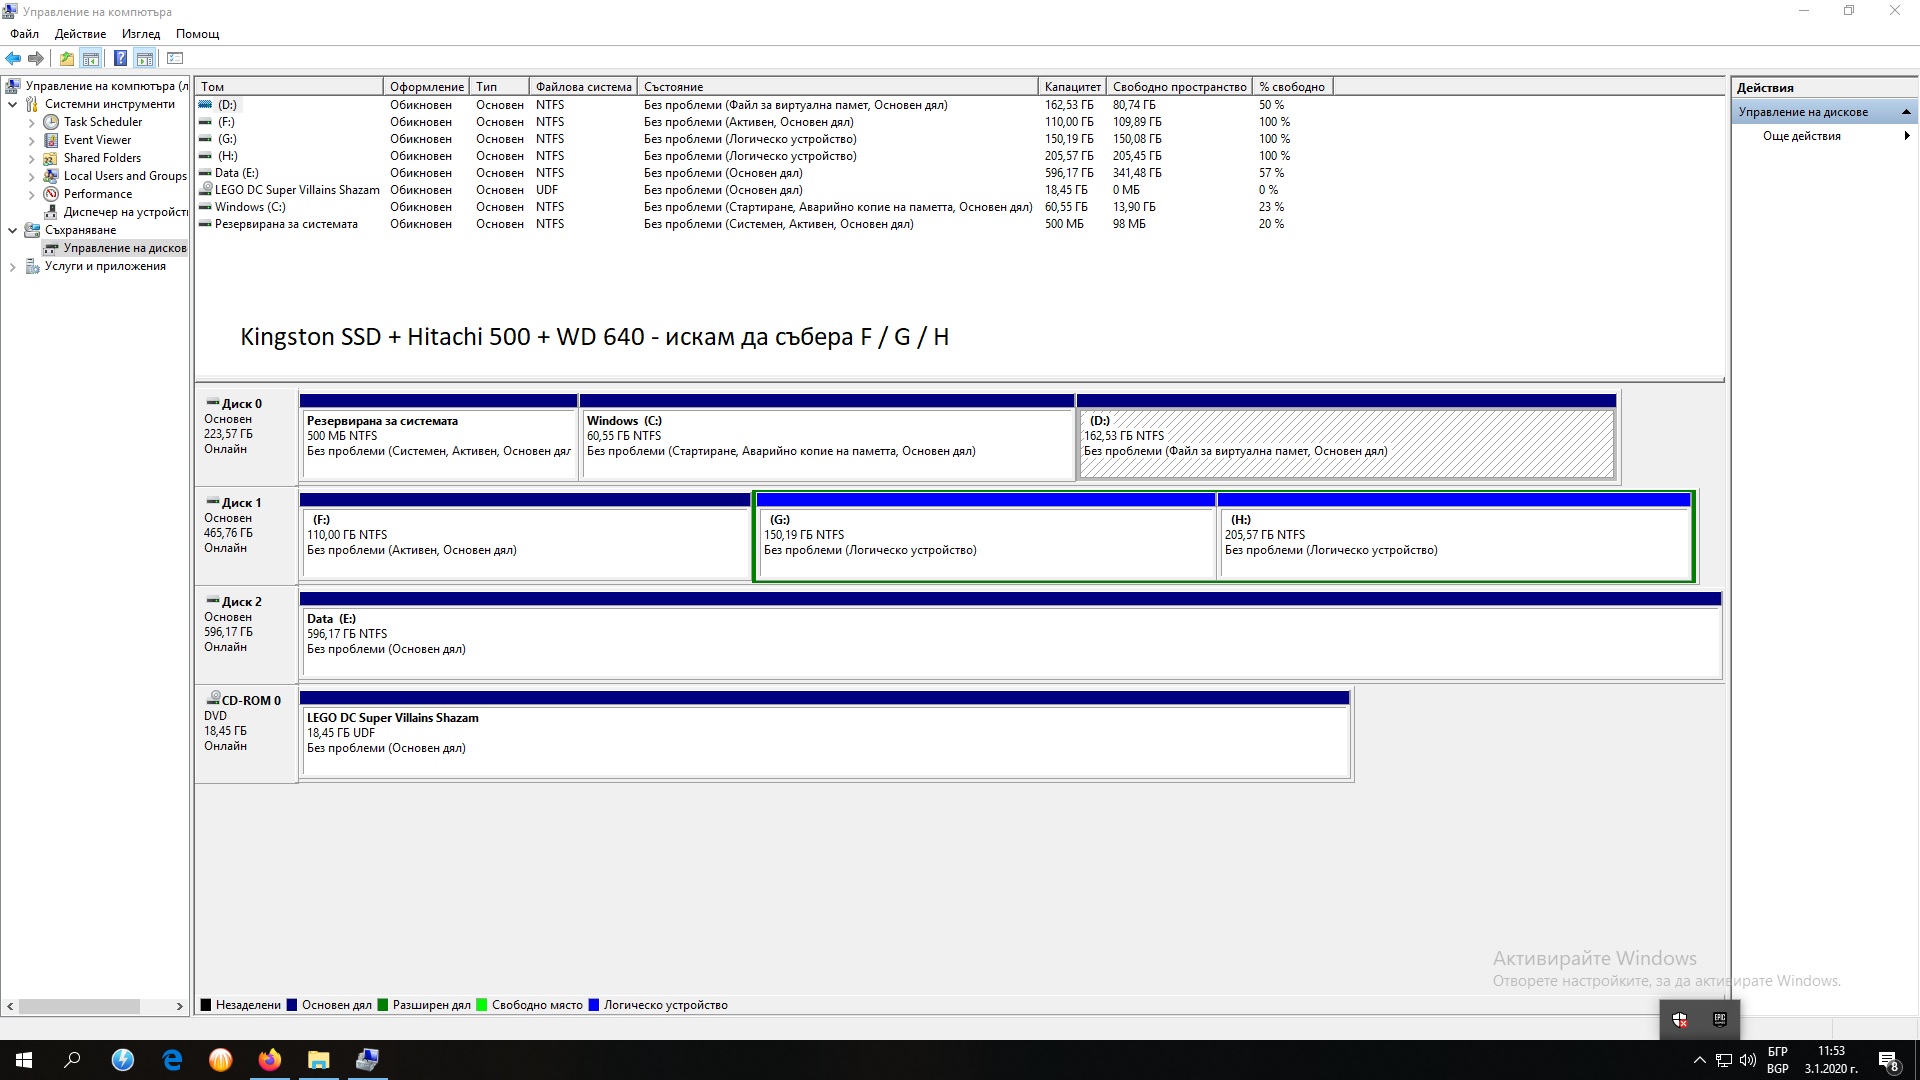
Task: Open Task Scheduler in the tree
Action: pyautogui.click(x=102, y=122)
